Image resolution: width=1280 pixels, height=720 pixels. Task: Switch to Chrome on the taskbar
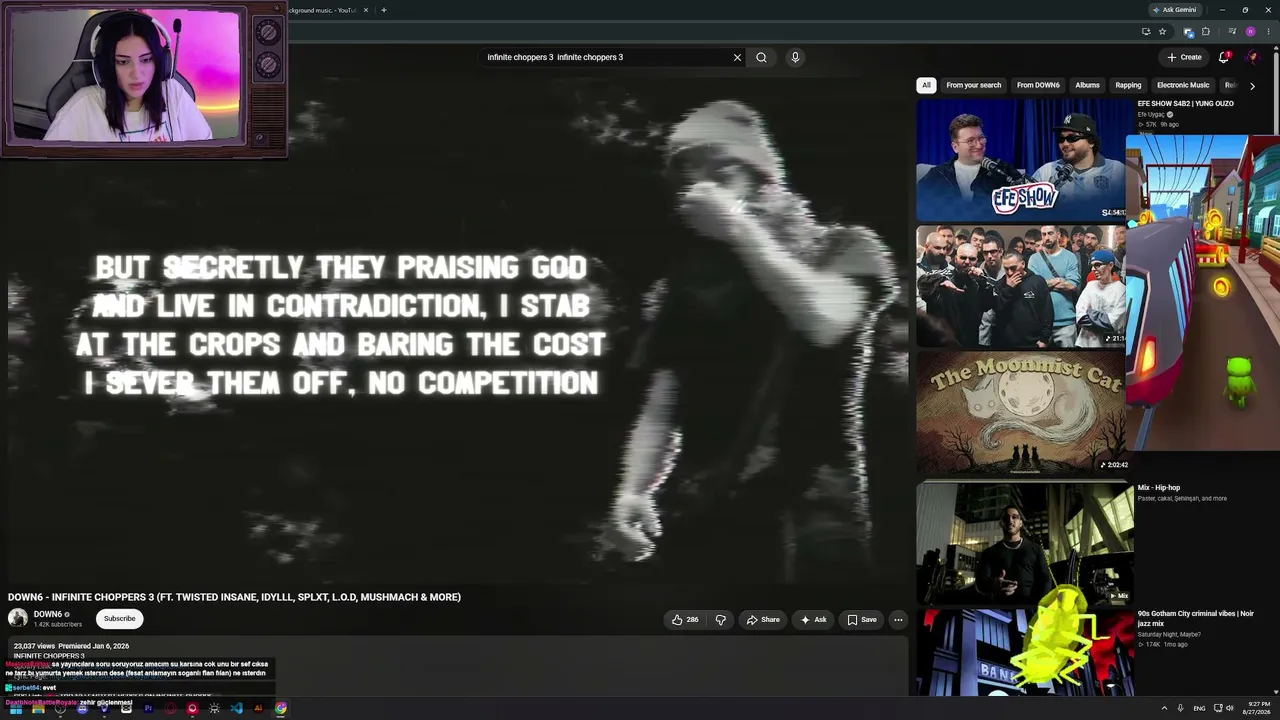tap(281, 708)
